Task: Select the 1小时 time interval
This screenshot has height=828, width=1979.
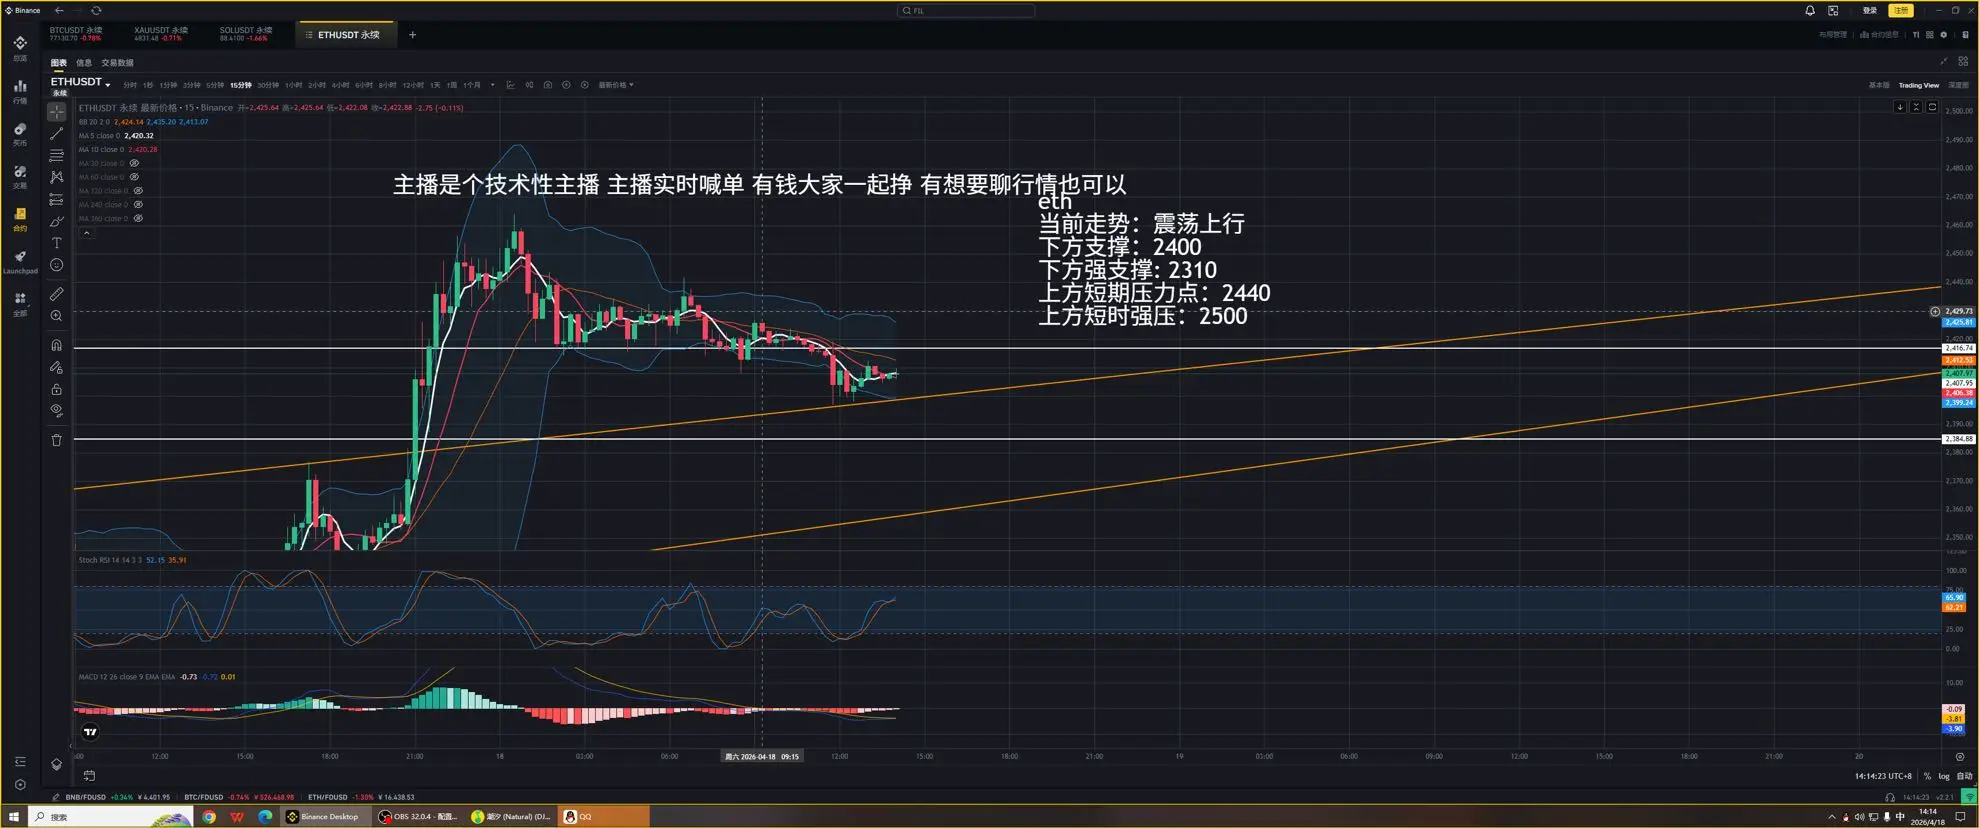Action: pyautogui.click(x=293, y=85)
